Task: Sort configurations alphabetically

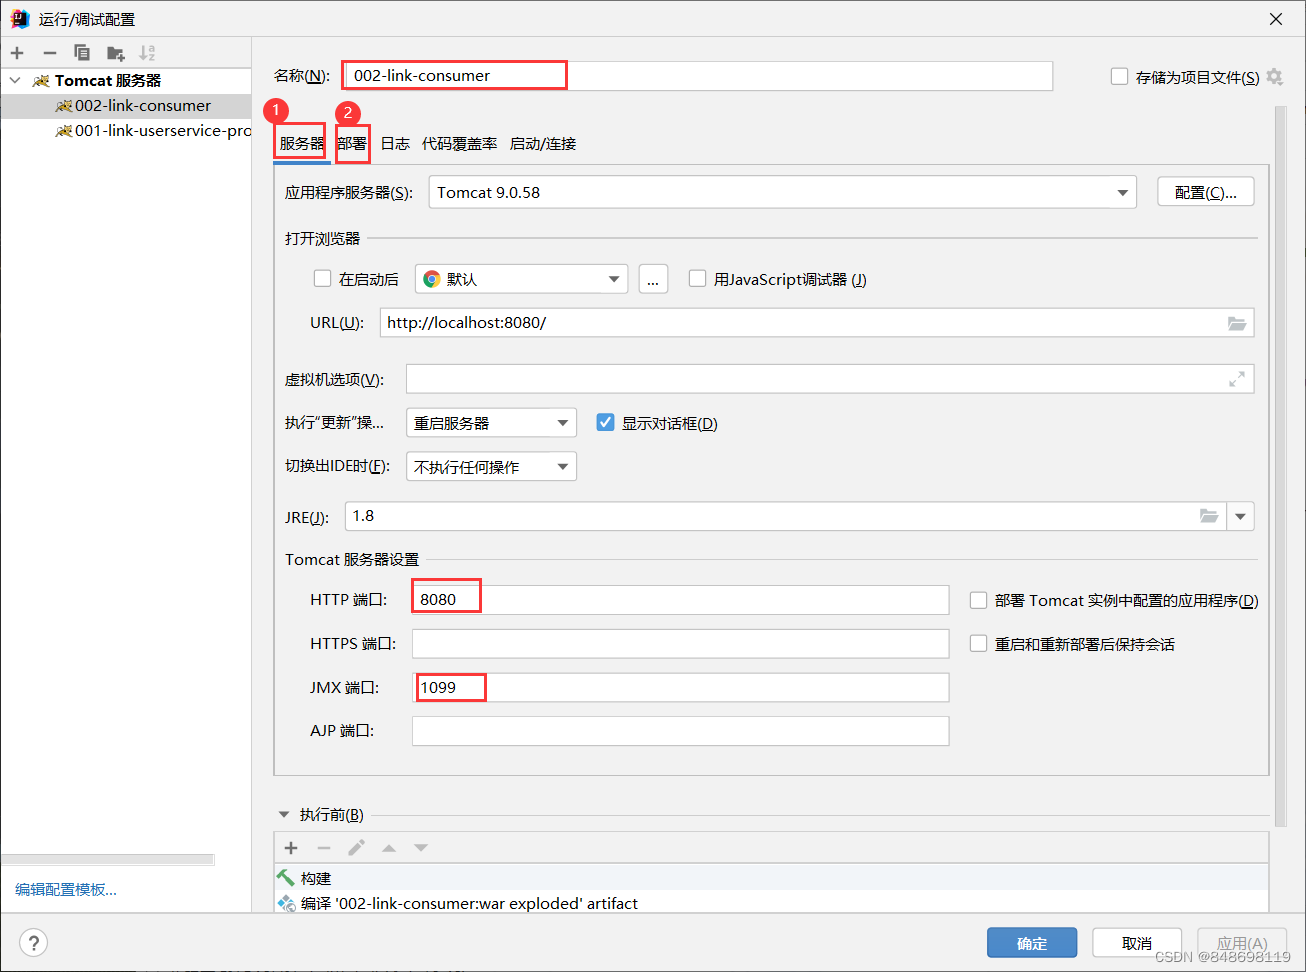Action: pos(147,53)
